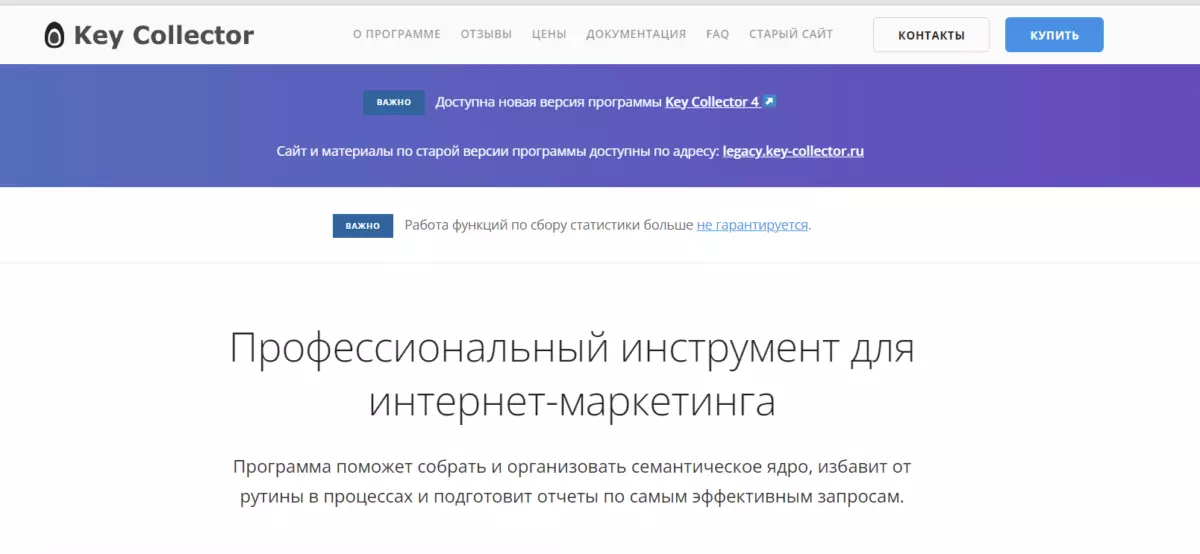Click the Работа функций по сбору статистики text

549,225
